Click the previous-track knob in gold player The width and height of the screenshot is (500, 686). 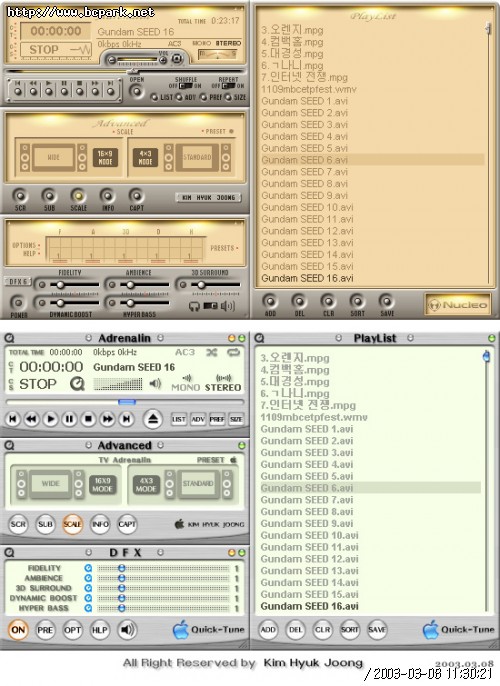18,90
